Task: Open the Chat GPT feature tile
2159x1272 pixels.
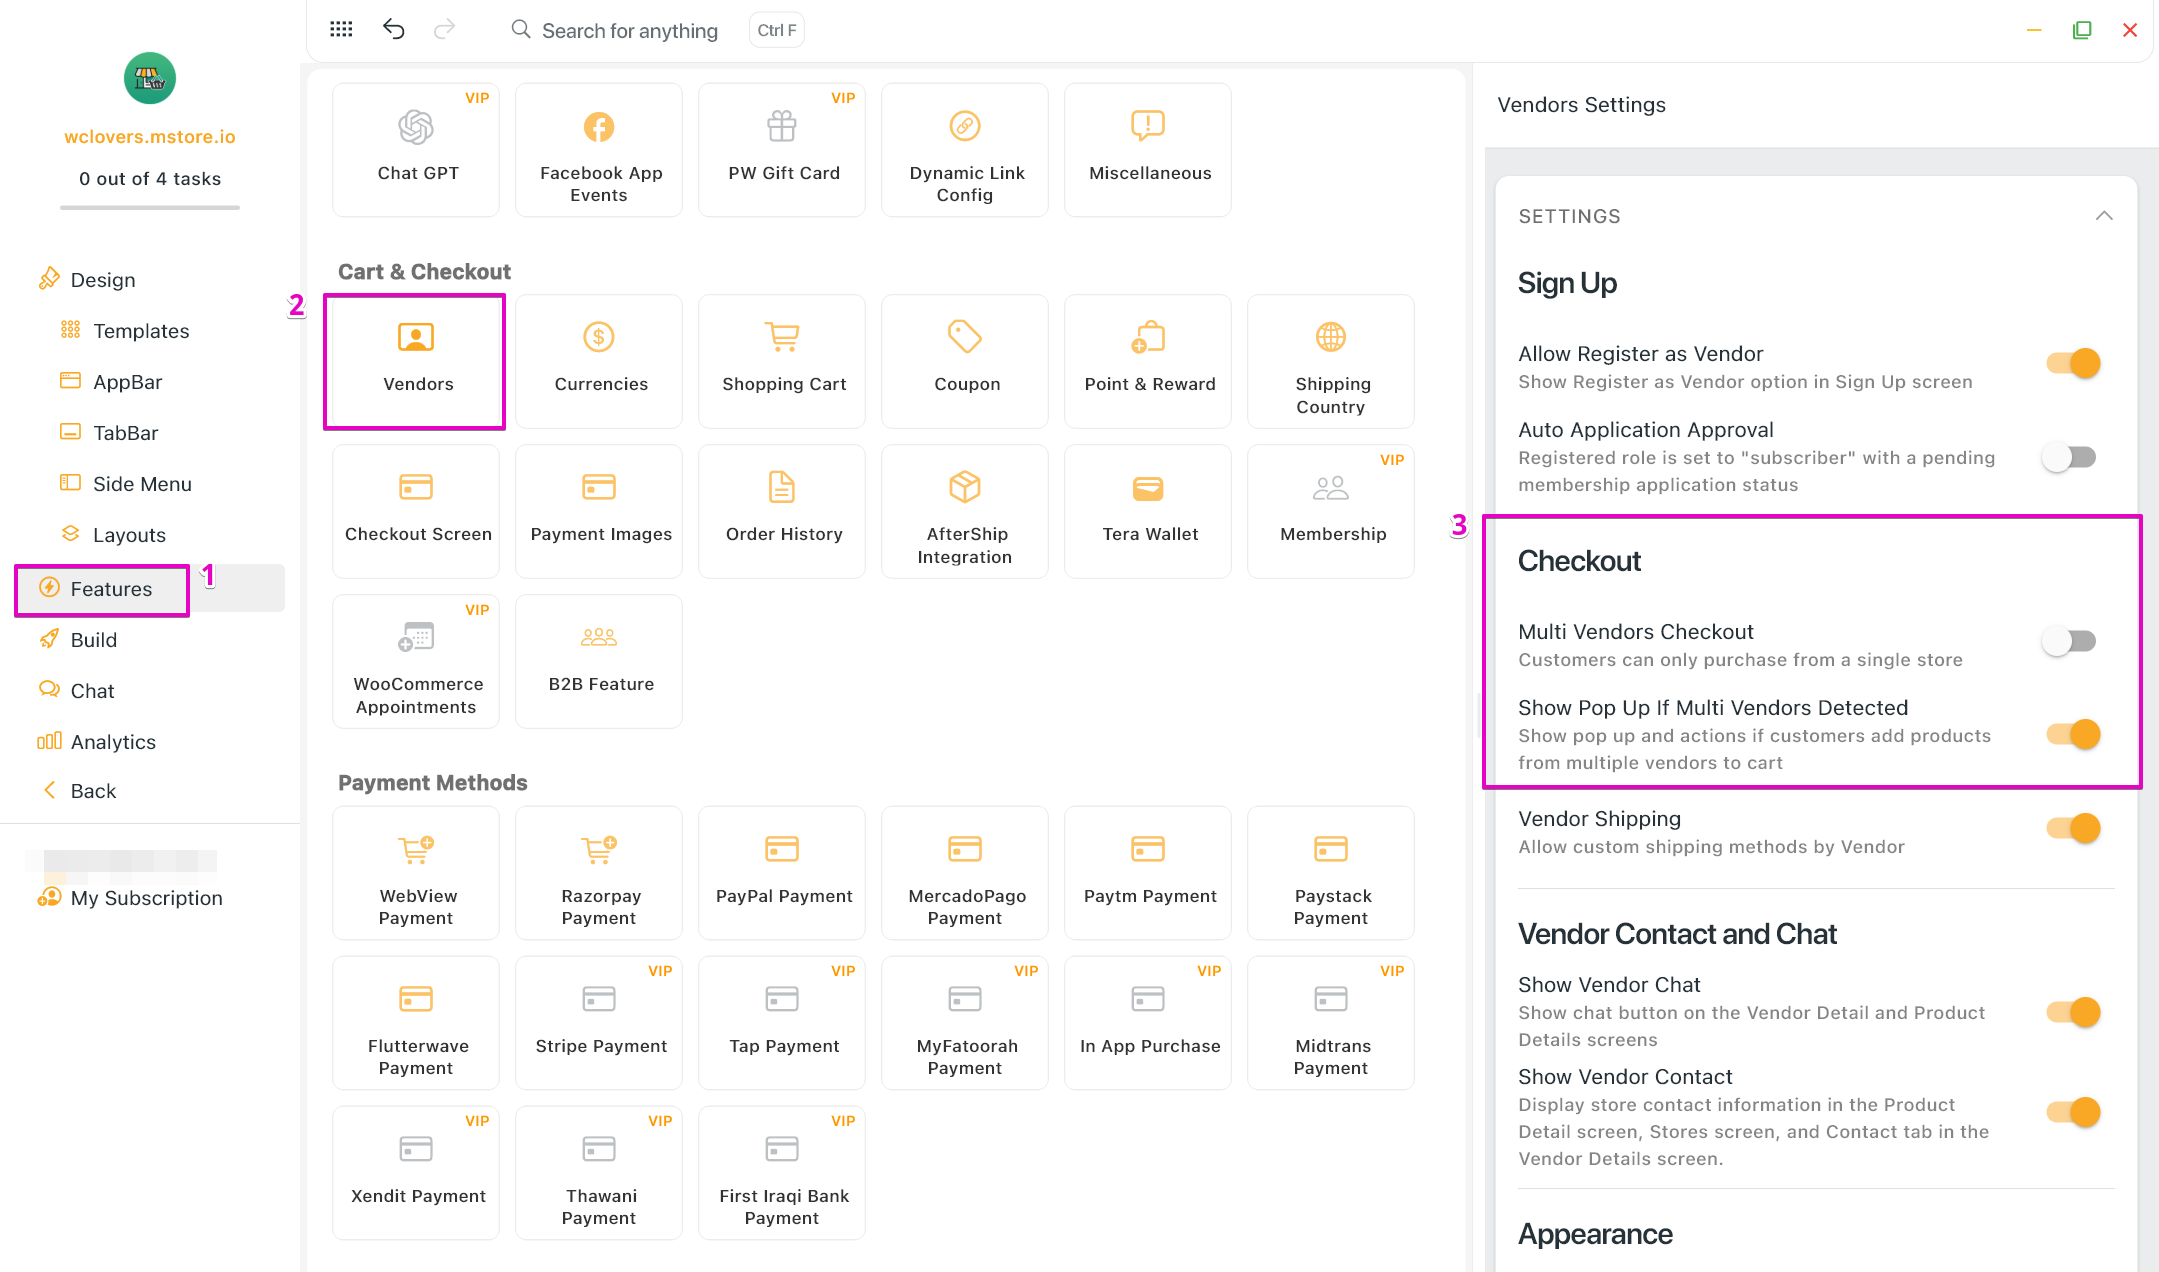Action: 416,149
